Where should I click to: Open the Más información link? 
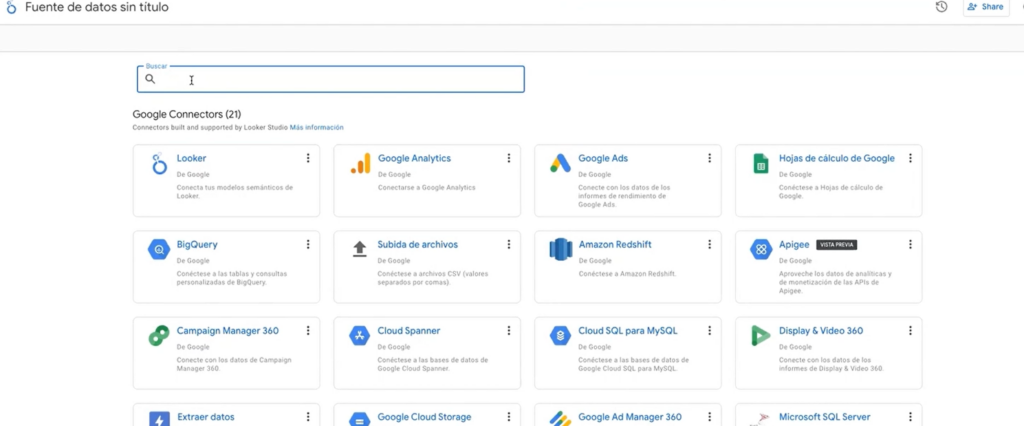click(x=317, y=127)
